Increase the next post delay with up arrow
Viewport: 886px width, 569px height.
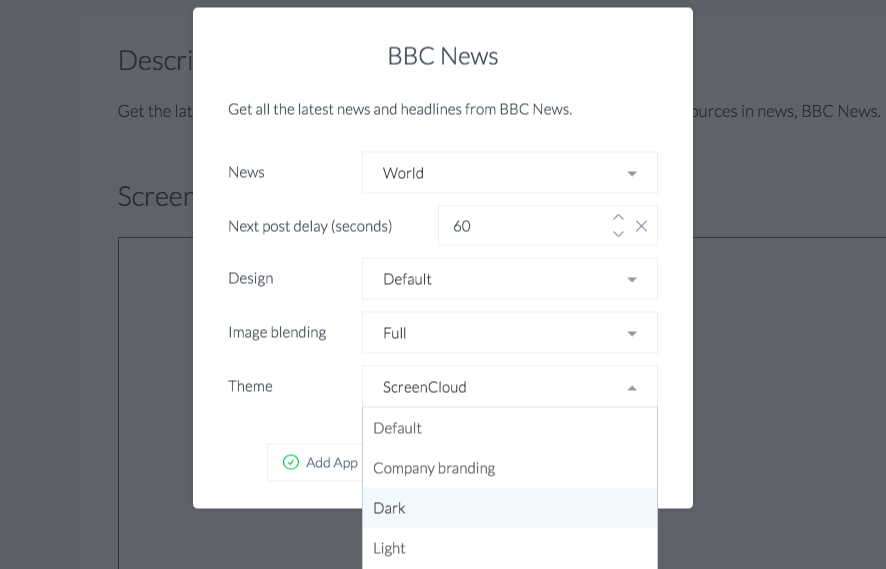click(618, 218)
